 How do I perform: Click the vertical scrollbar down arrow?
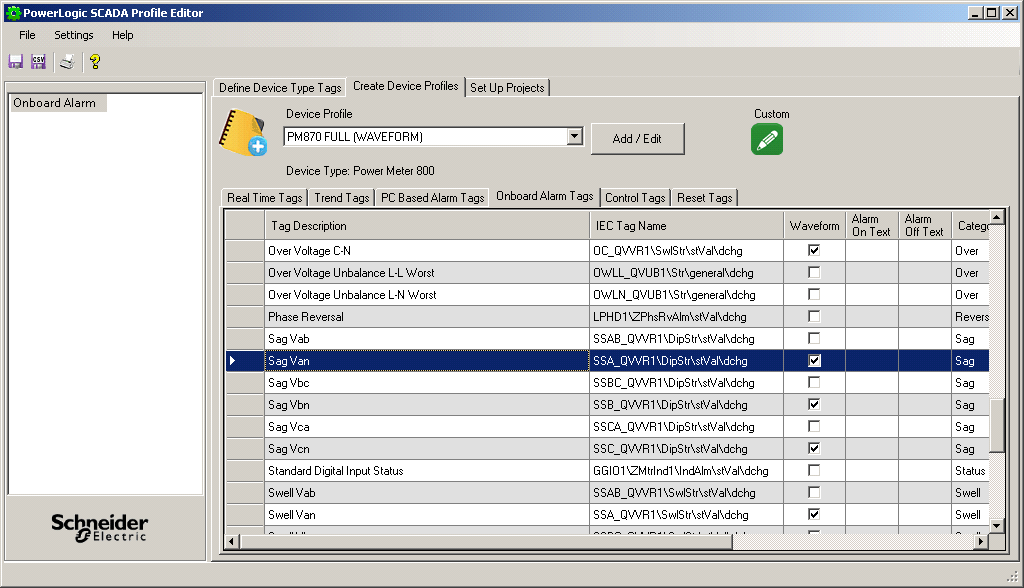click(x=997, y=525)
